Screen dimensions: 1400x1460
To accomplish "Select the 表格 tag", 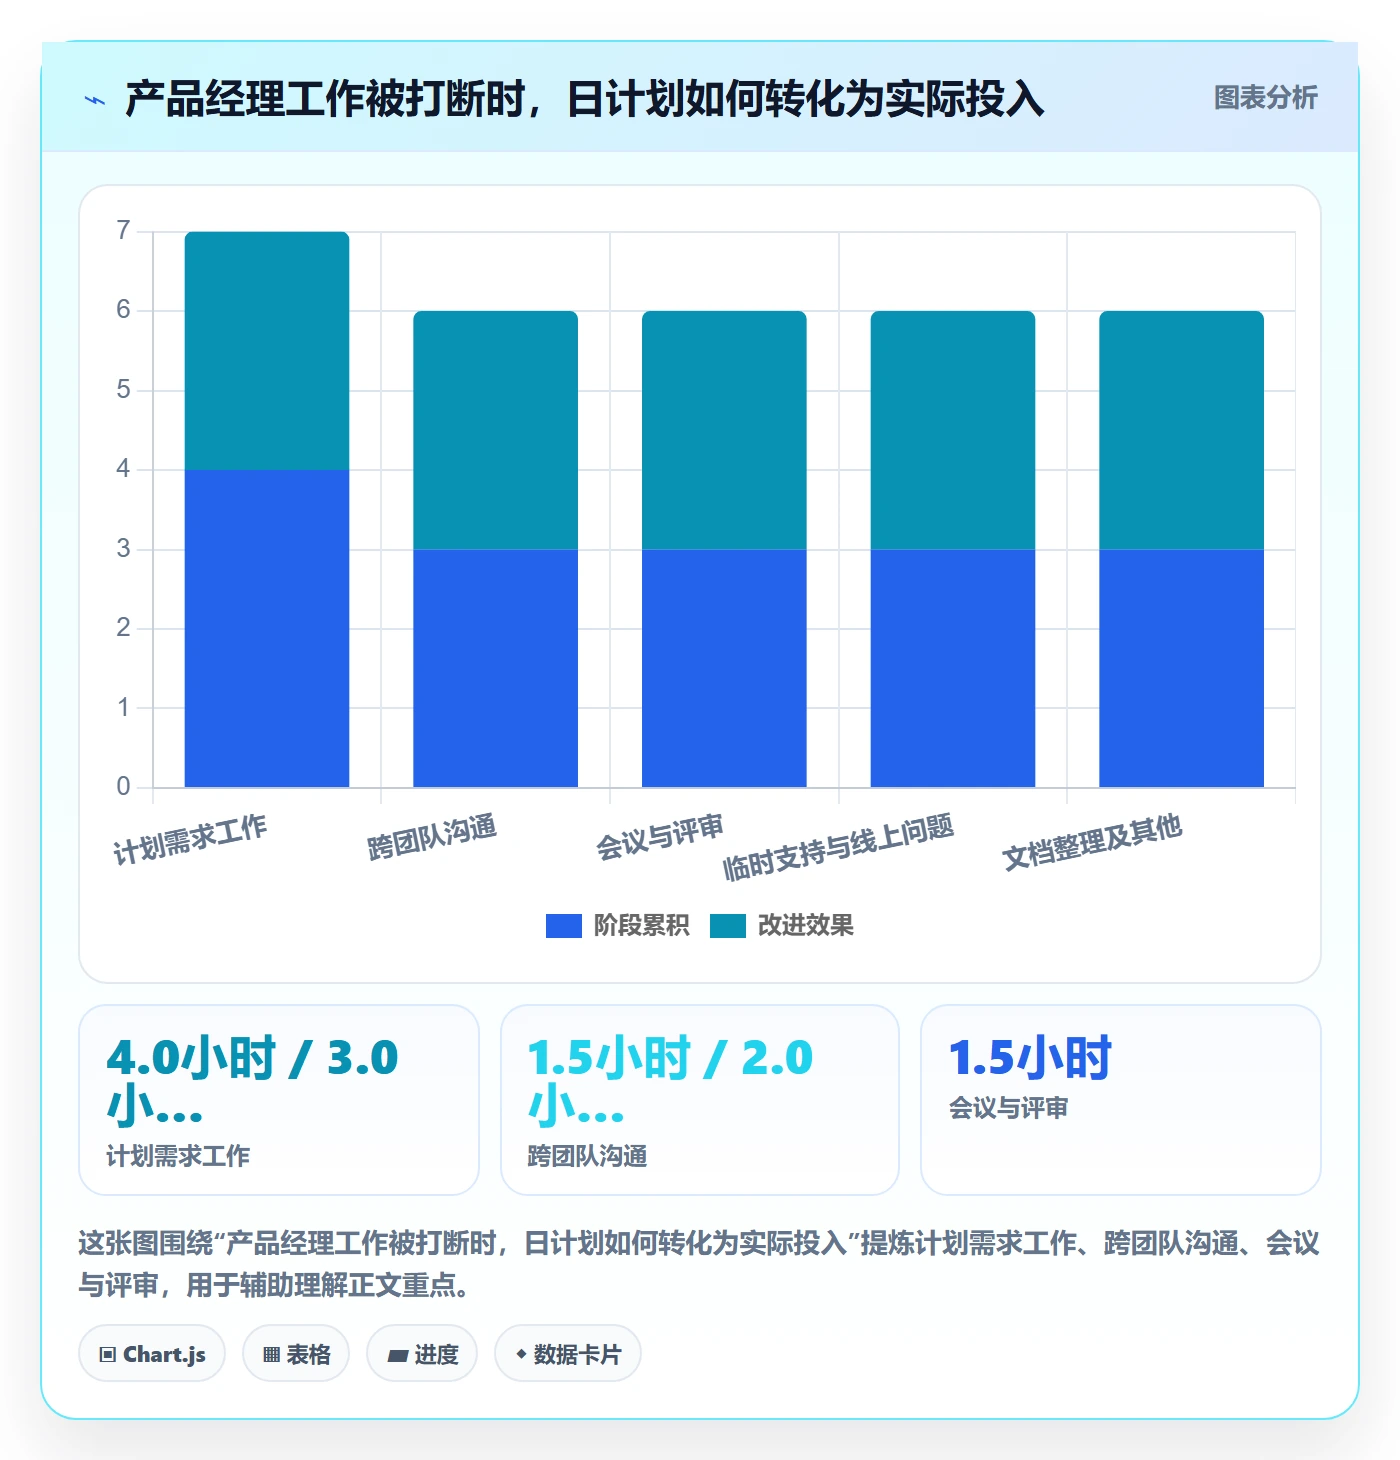I will click(x=296, y=1354).
